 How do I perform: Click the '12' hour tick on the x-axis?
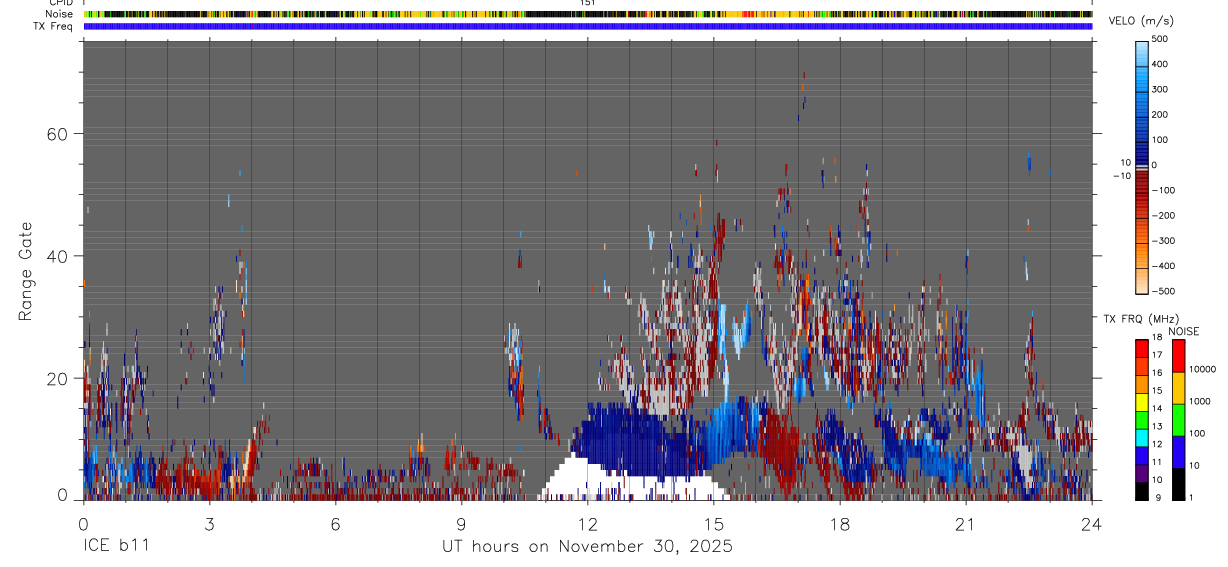pos(588,523)
